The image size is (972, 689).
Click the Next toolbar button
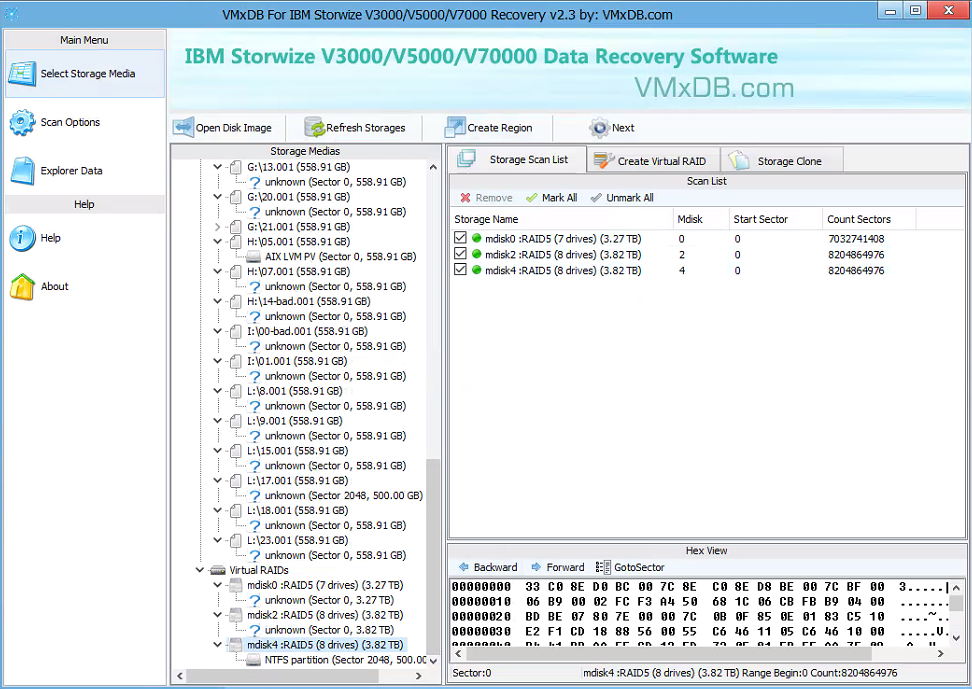click(612, 128)
